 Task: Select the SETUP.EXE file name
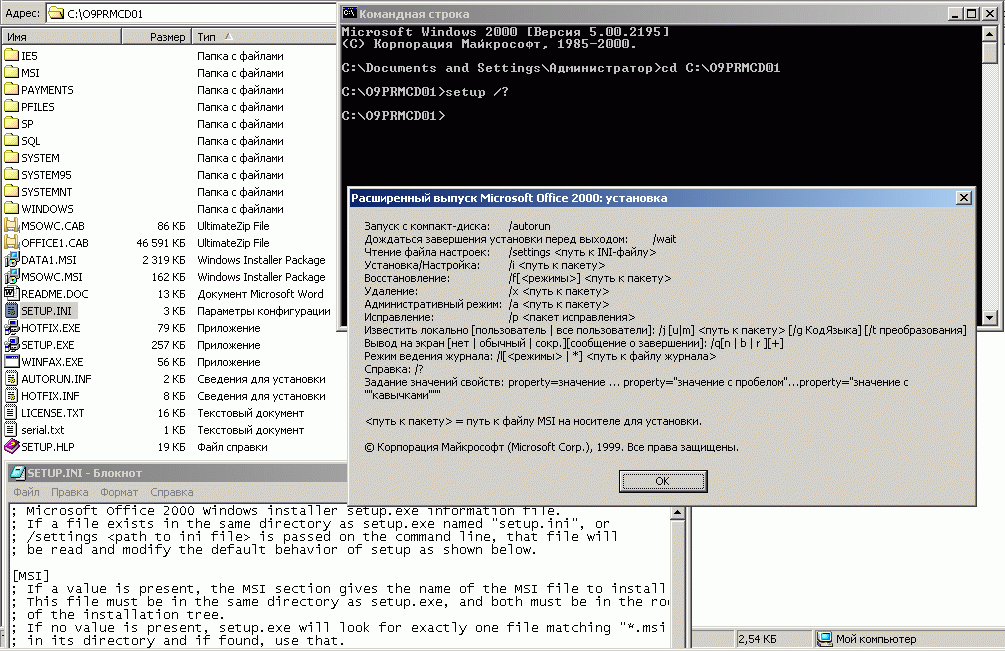[x=47, y=345]
